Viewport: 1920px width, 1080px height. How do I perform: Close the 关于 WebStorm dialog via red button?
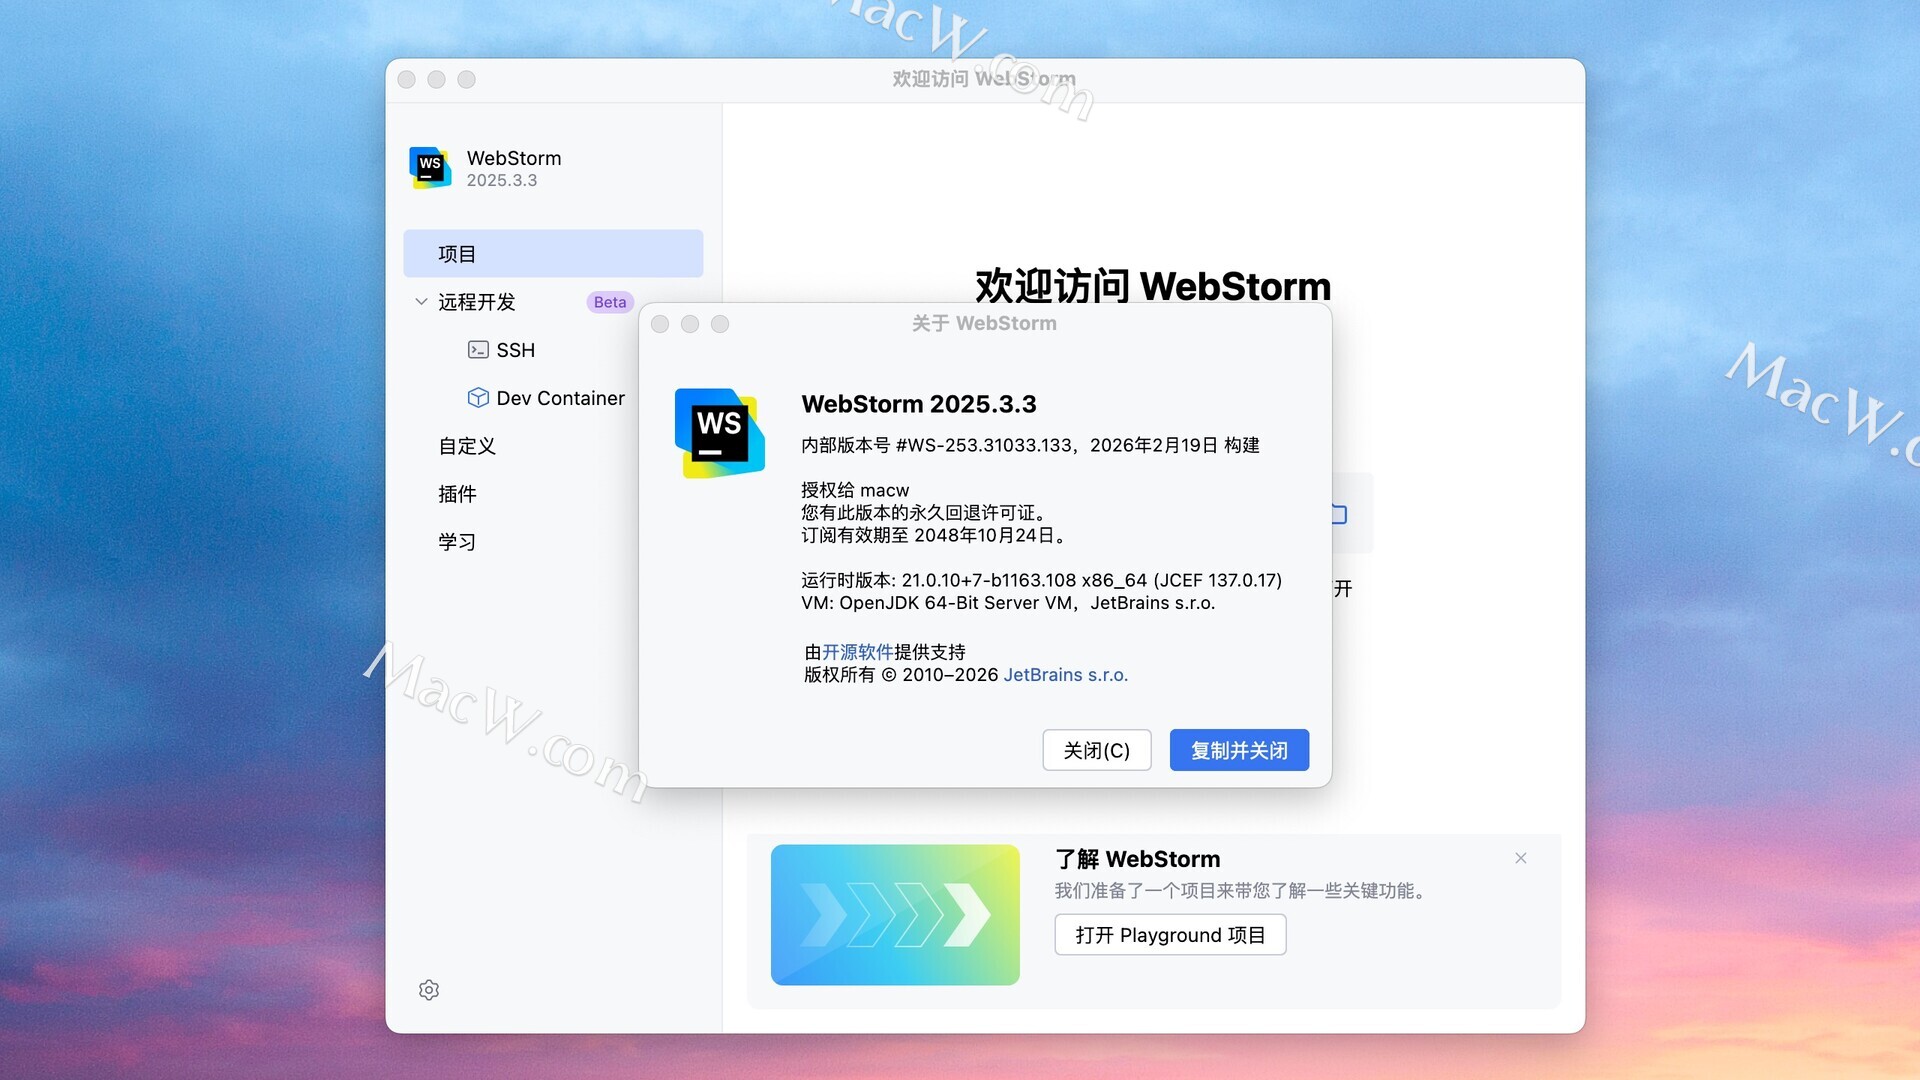660,324
